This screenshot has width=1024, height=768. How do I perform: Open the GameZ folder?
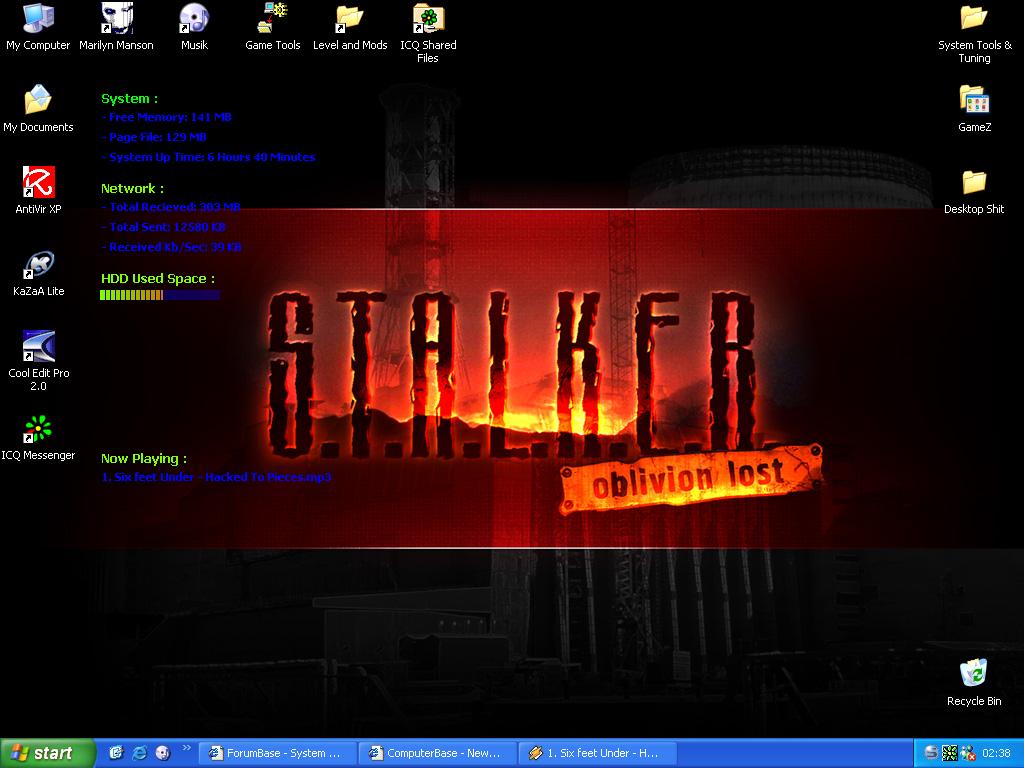tap(974, 109)
